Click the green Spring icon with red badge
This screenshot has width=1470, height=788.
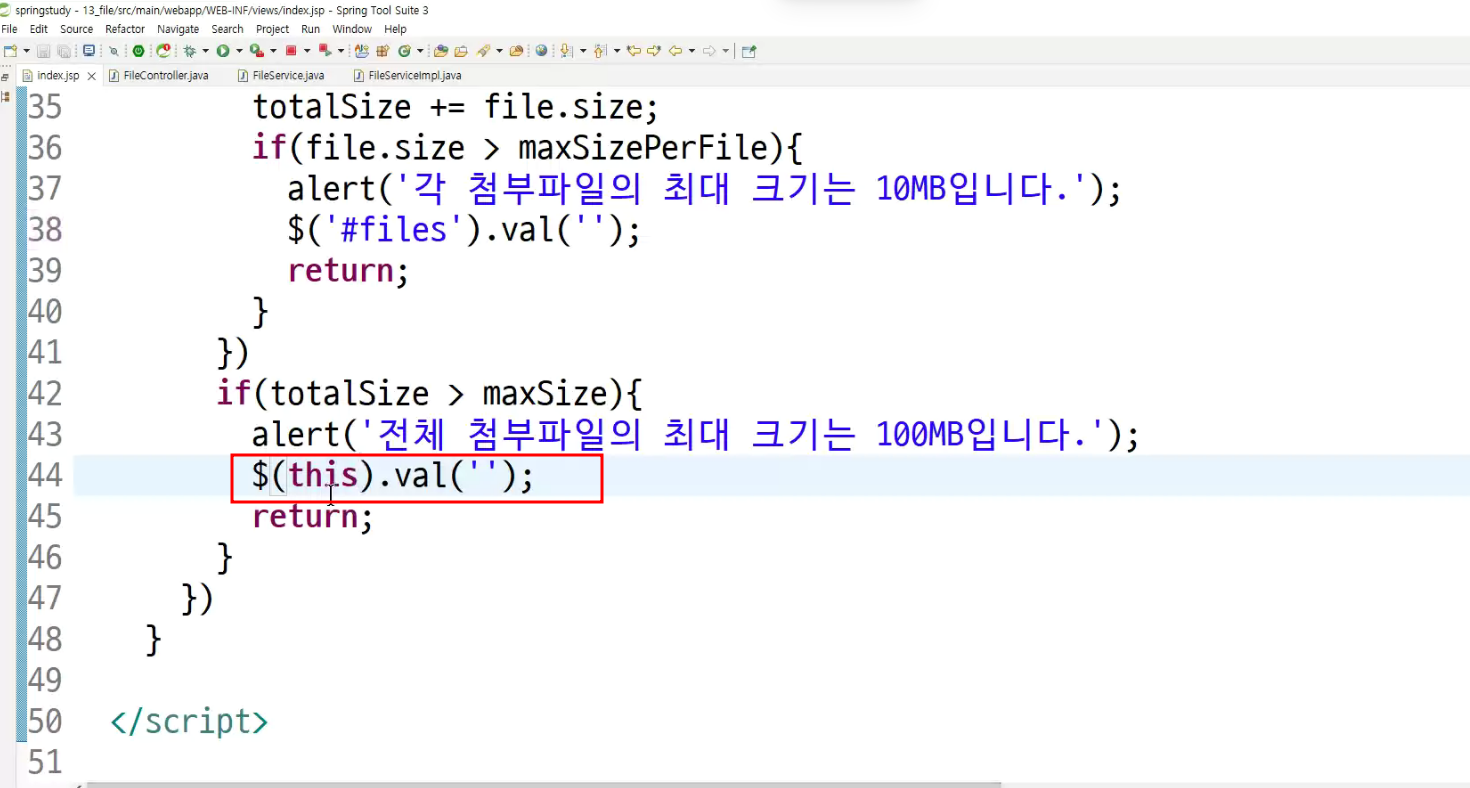[163, 50]
